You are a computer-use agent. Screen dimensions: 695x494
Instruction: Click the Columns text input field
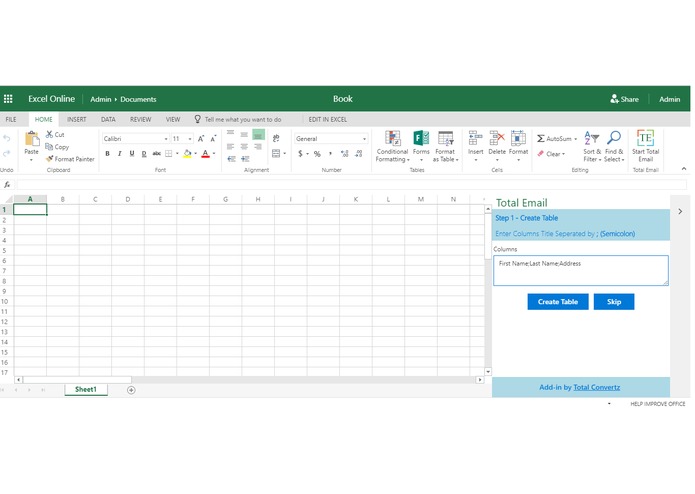581,270
